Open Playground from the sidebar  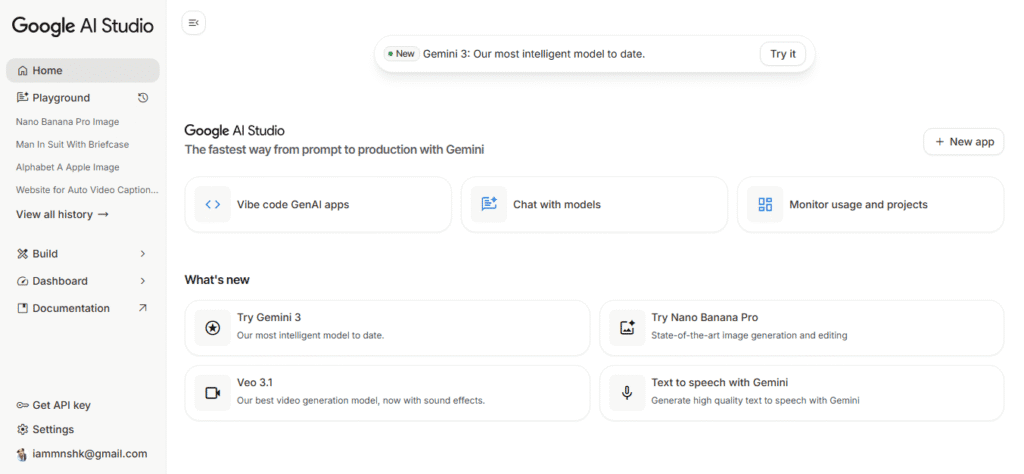click(x=61, y=98)
